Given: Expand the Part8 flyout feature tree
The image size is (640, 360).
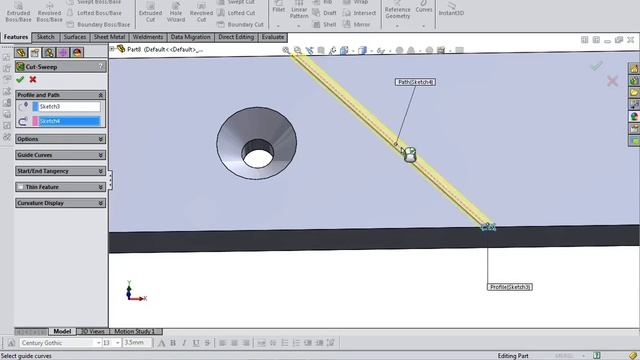Looking at the screenshot, I should pyautogui.click(x=112, y=49).
